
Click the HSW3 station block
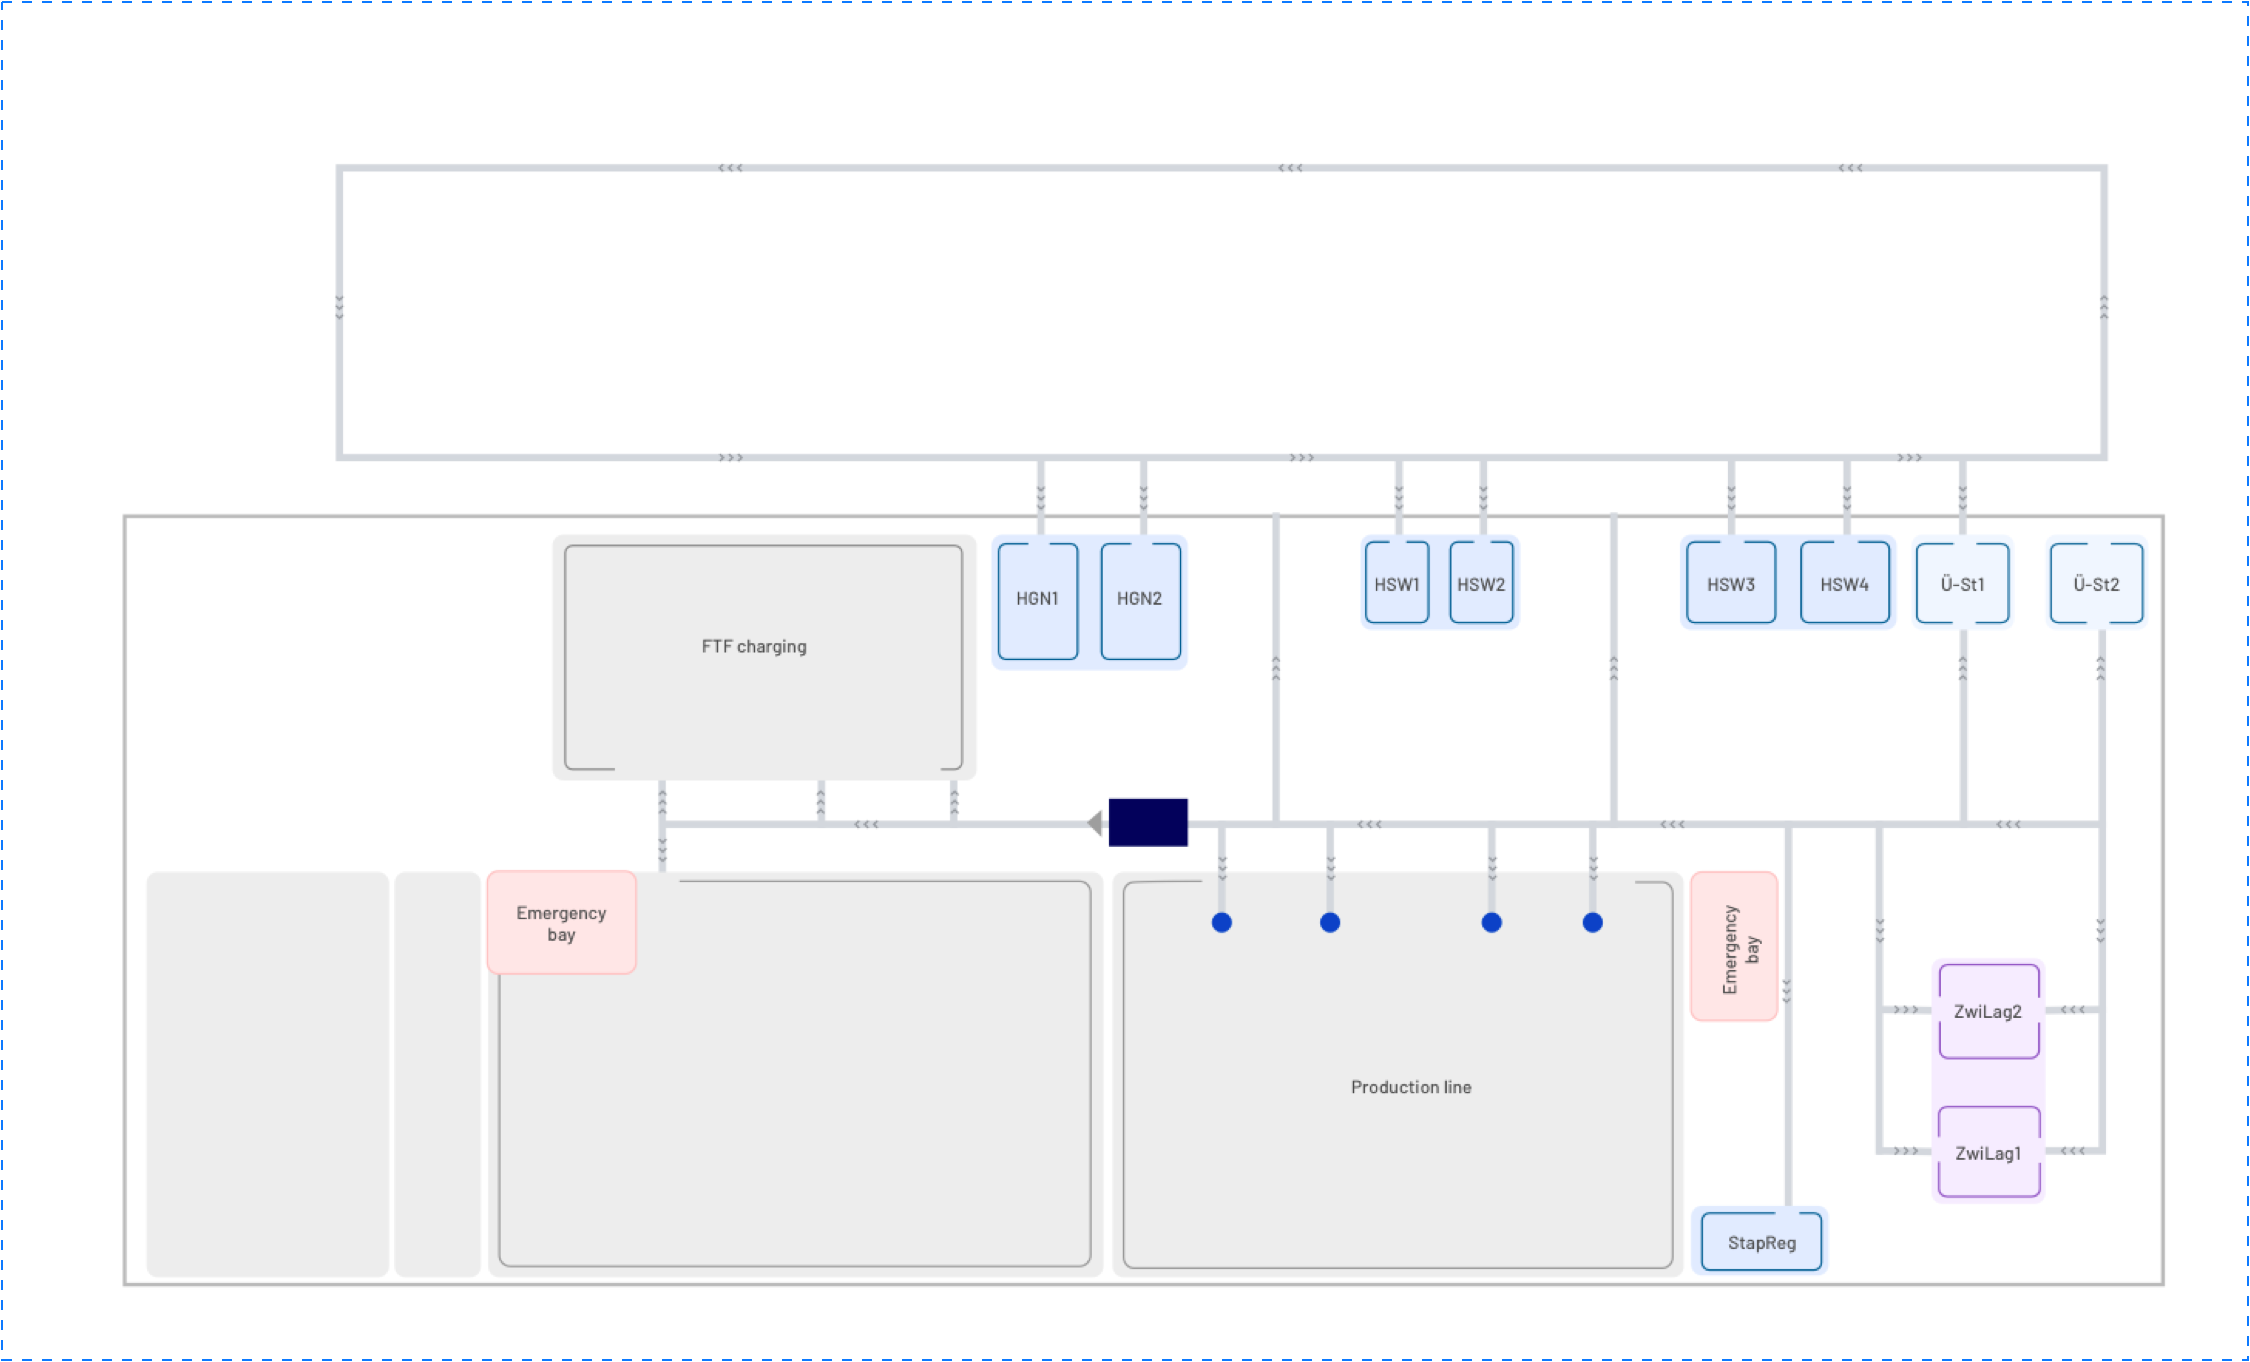pyautogui.click(x=1731, y=584)
